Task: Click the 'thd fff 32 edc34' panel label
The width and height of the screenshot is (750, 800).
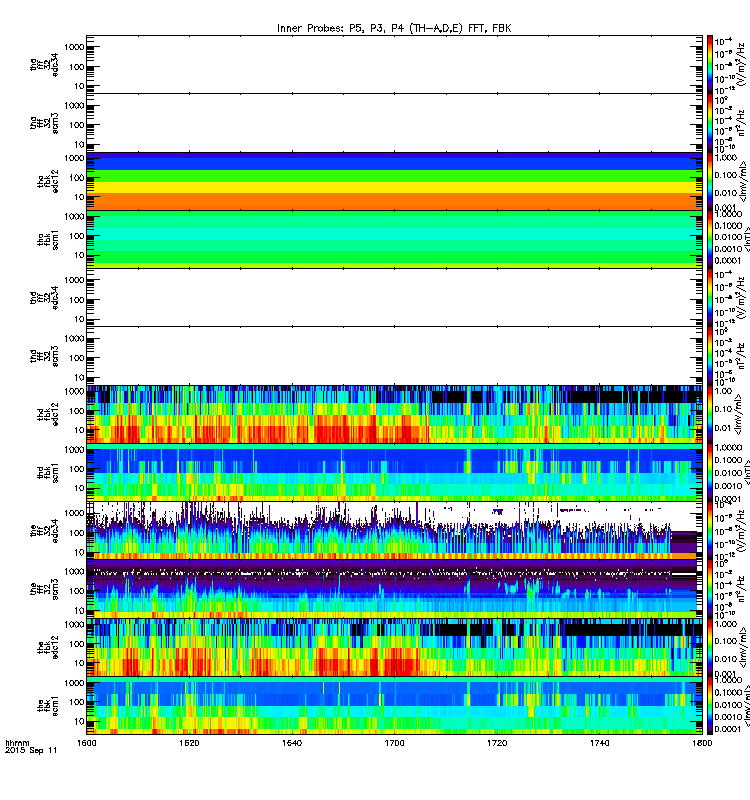Action: 44,297
